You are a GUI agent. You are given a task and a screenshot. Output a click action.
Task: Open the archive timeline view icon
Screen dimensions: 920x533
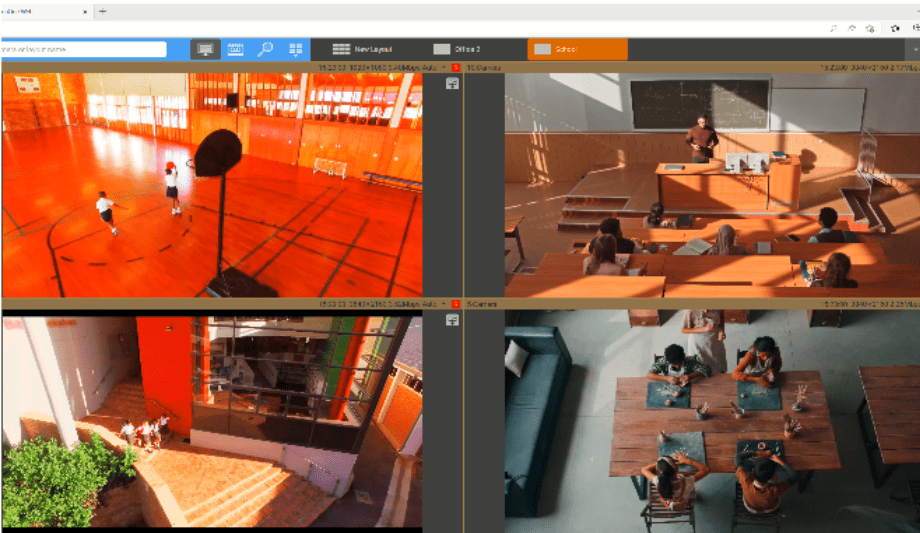coord(236,49)
